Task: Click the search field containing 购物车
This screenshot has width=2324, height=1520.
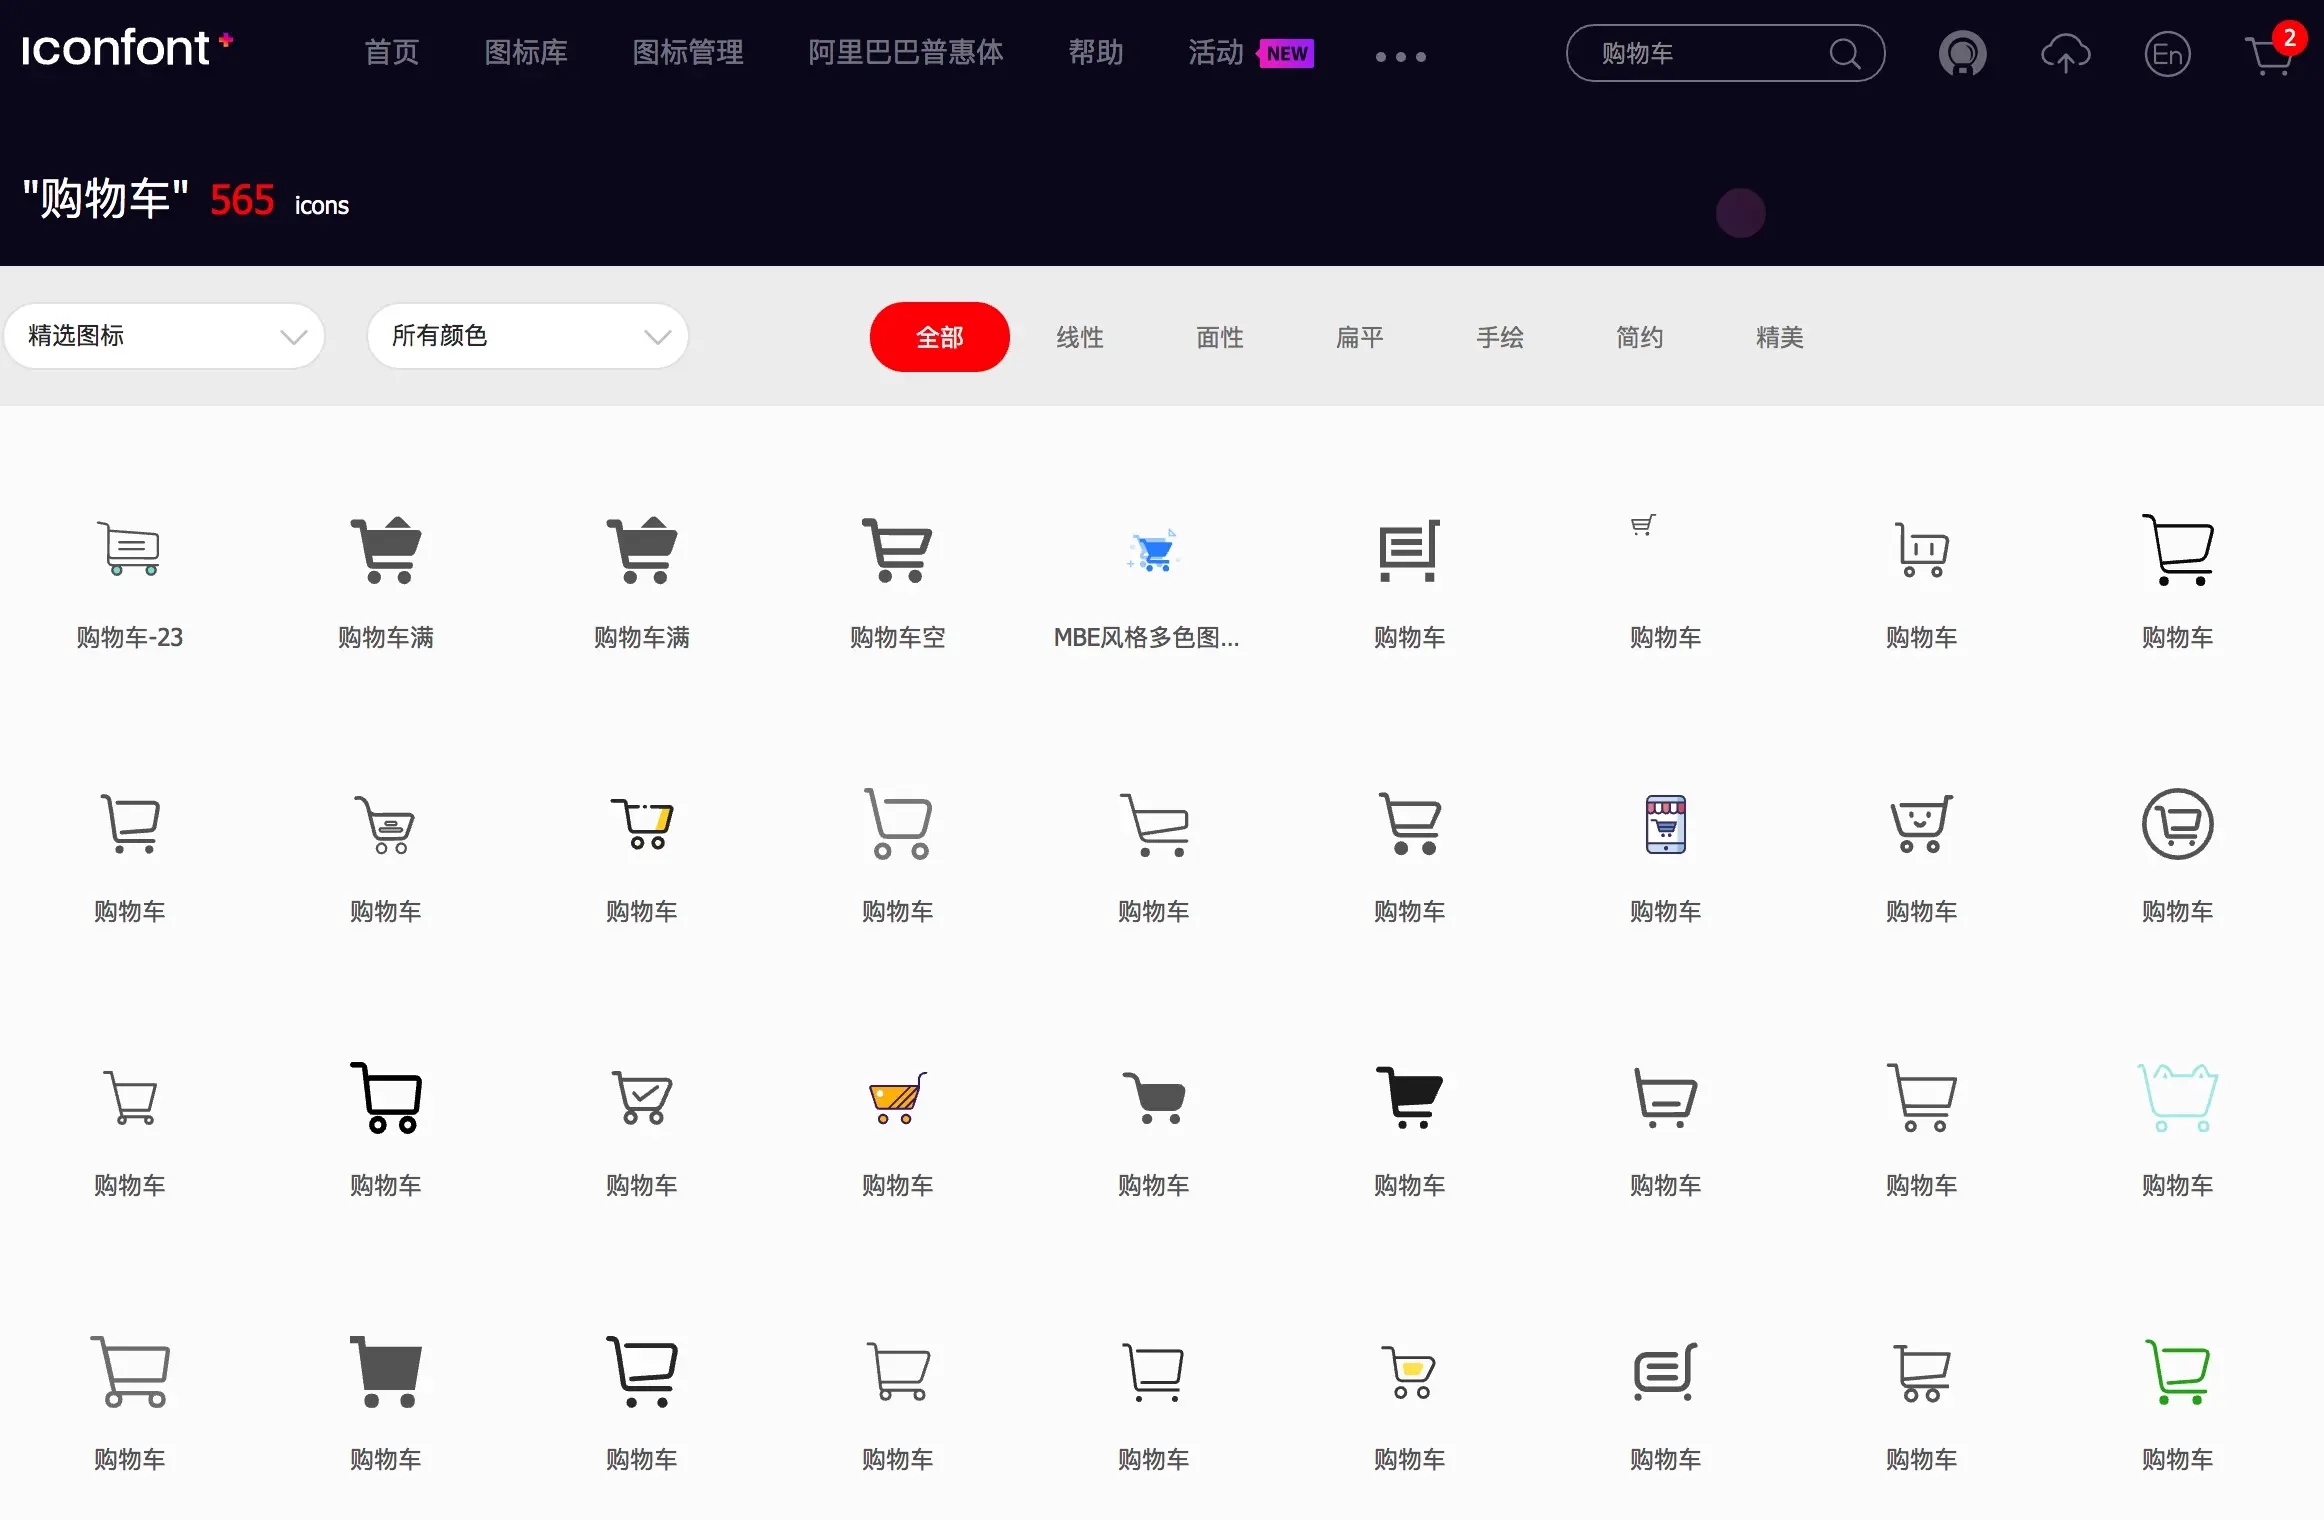Action: pos(1700,54)
